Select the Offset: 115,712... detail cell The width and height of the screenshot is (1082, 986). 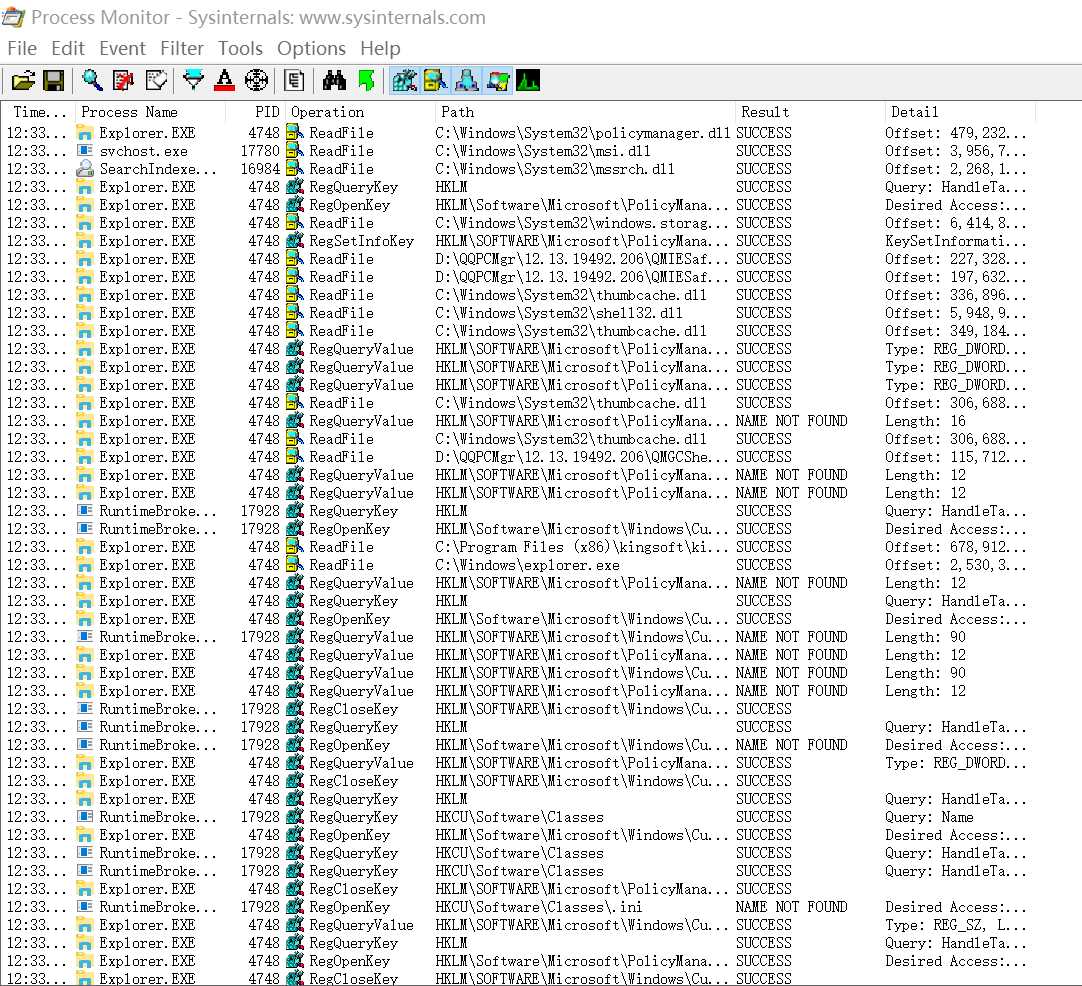956,457
